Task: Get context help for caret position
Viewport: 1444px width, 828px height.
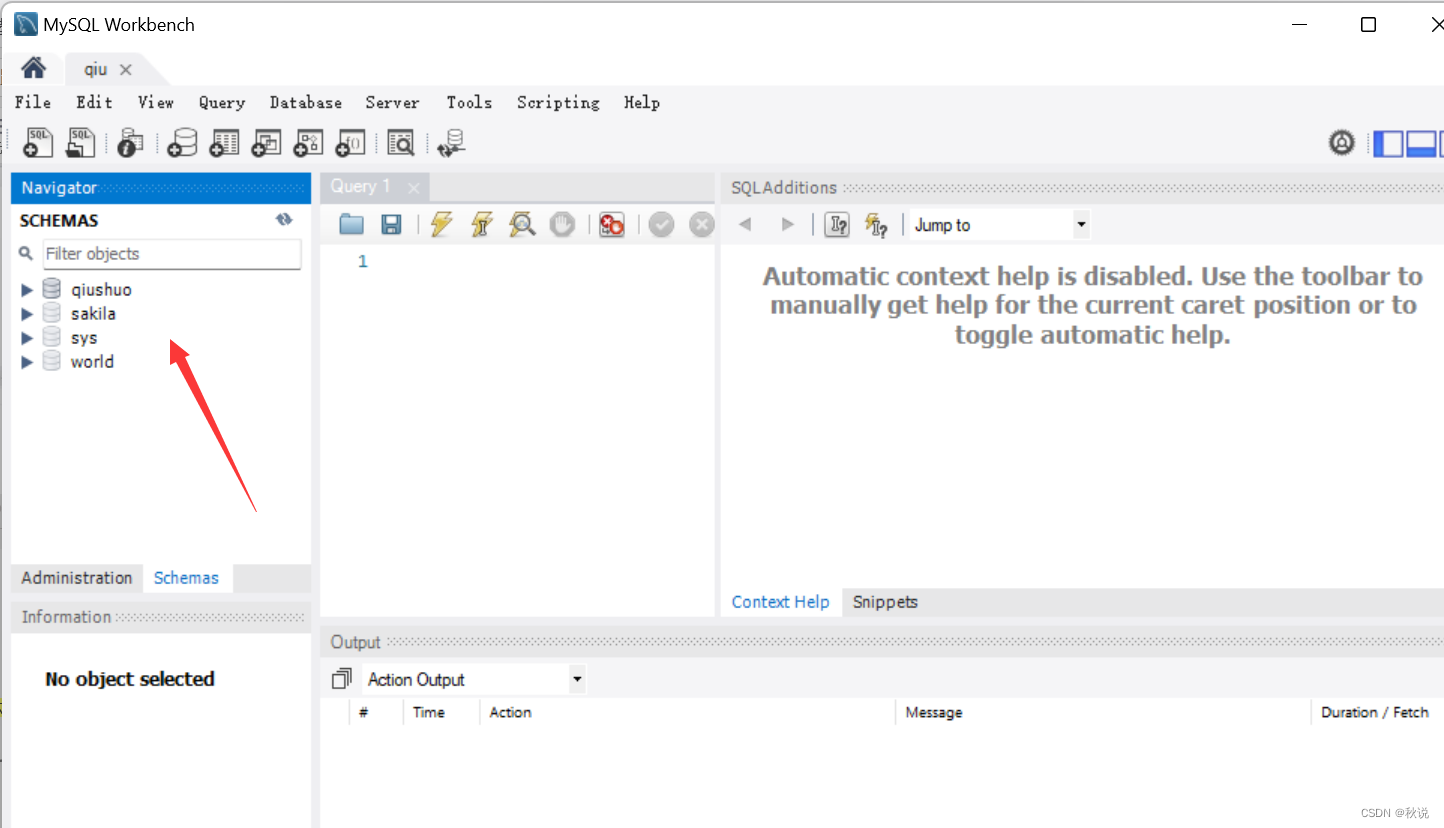Action: (x=836, y=224)
